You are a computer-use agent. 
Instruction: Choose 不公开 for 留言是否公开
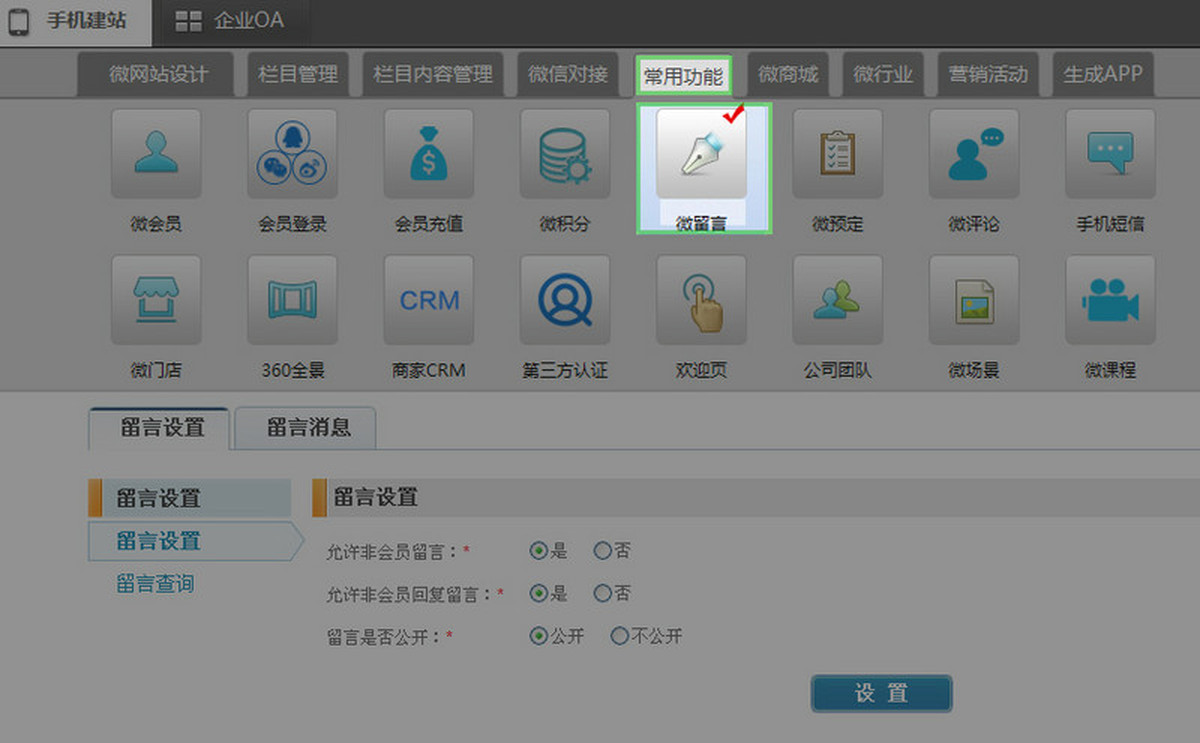click(x=619, y=636)
